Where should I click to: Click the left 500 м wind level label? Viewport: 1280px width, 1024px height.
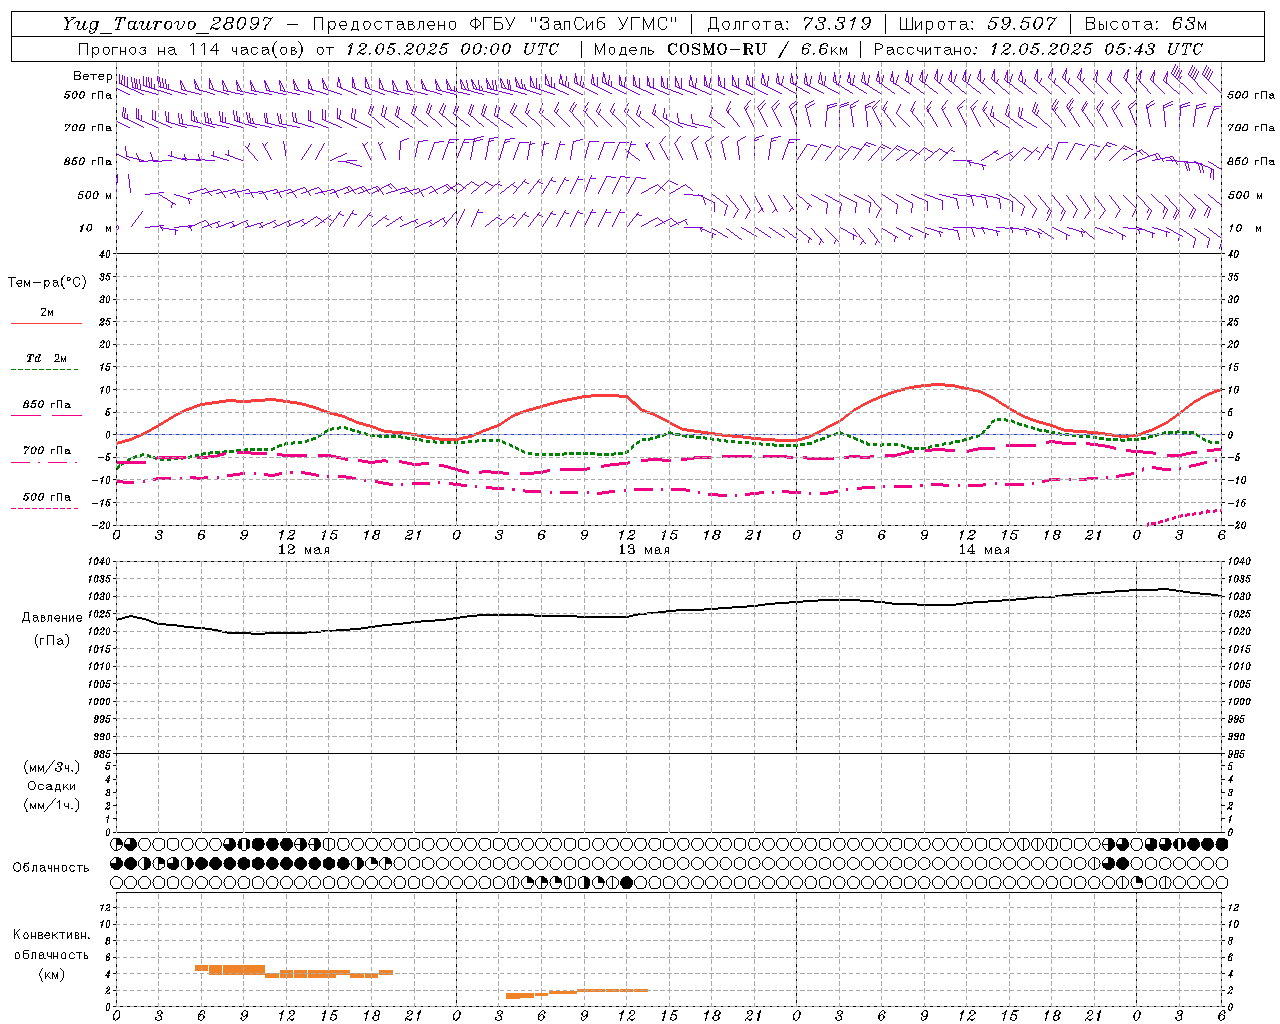pyautogui.click(x=94, y=195)
